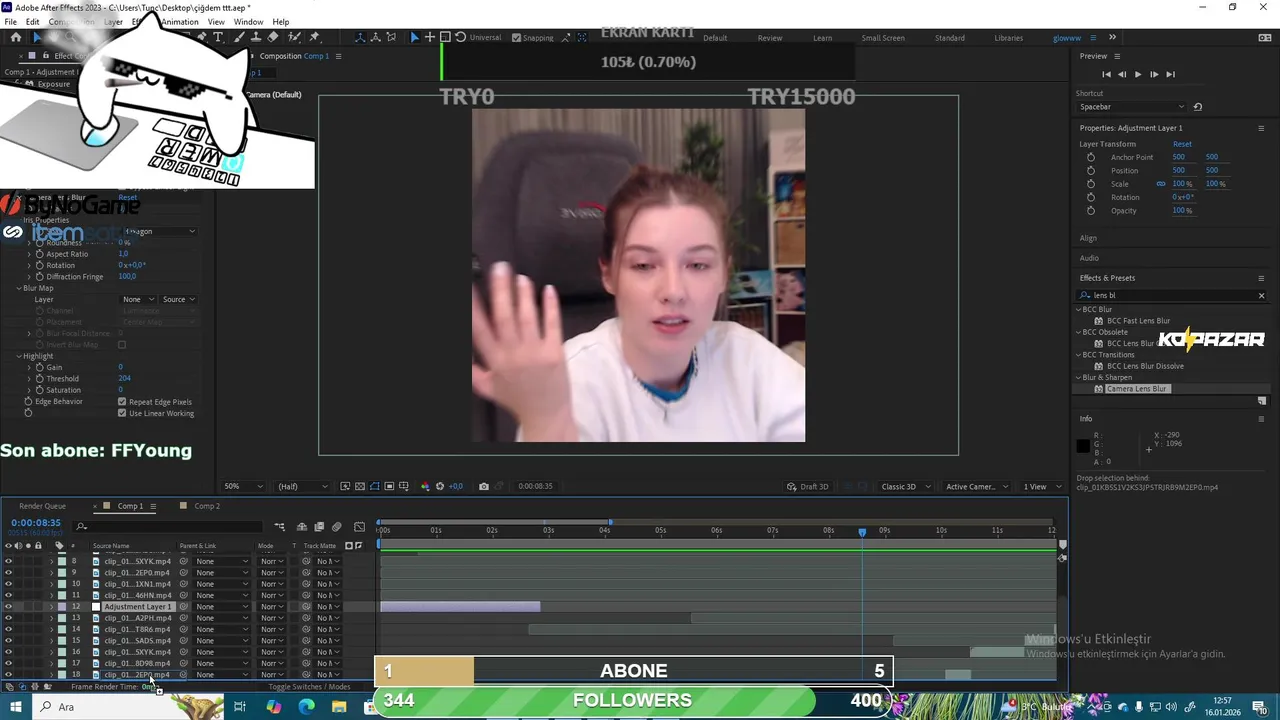This screenshot has height=720, width=1280.
Task: Toggle the Draft 3D button
Action: [x=808, y=487]
